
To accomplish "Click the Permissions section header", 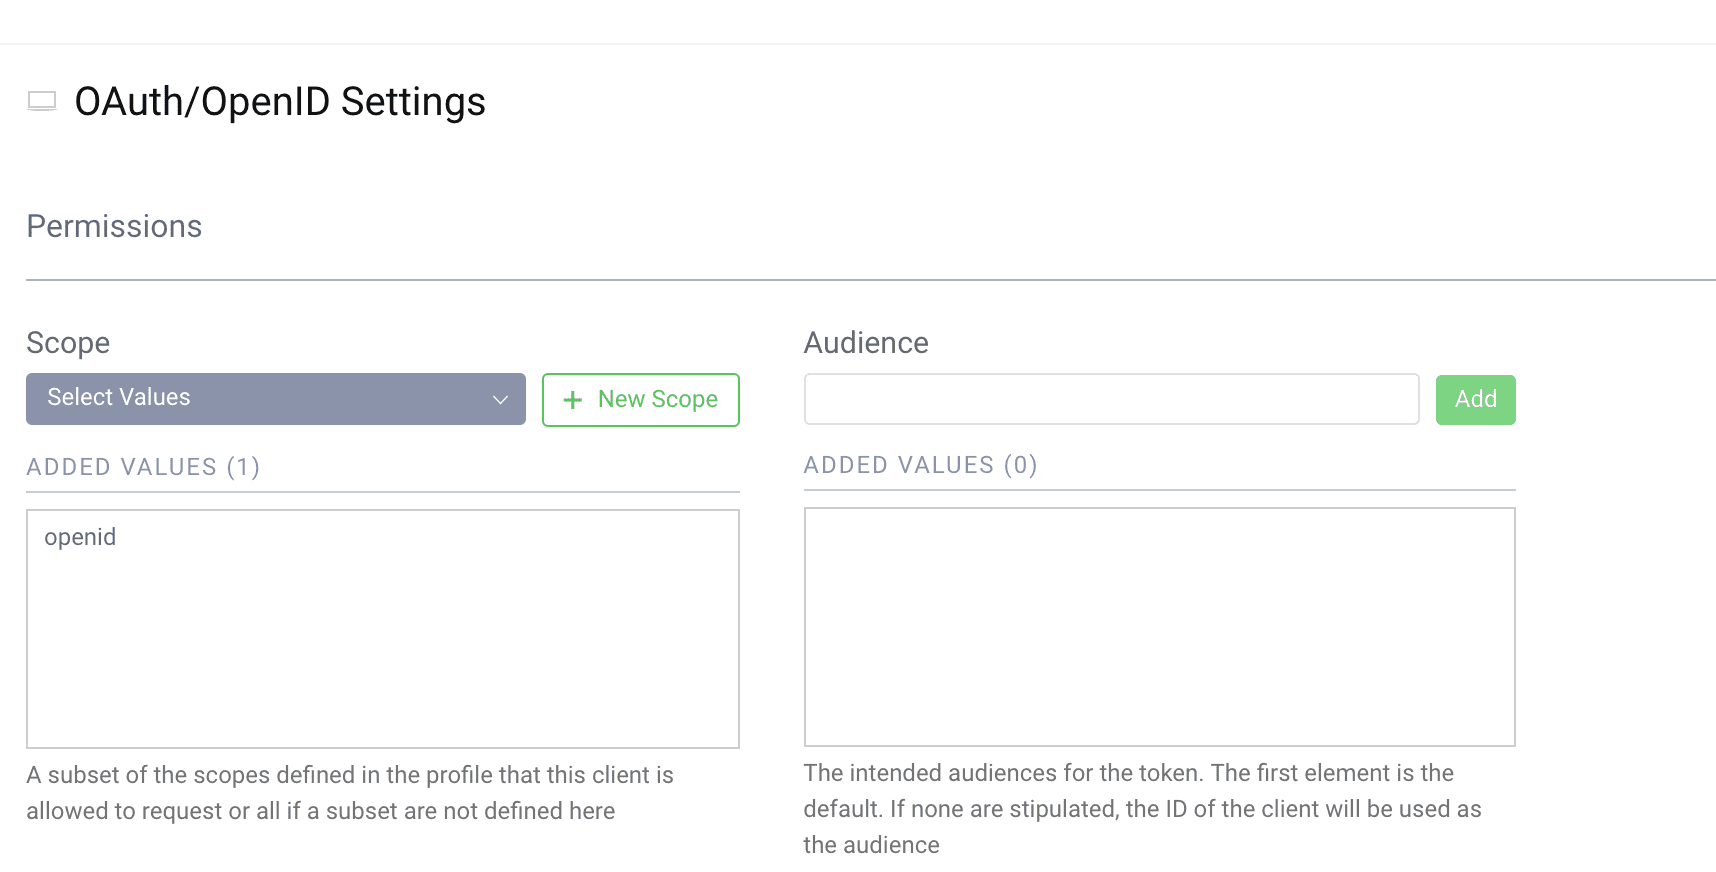I will 114,227.
